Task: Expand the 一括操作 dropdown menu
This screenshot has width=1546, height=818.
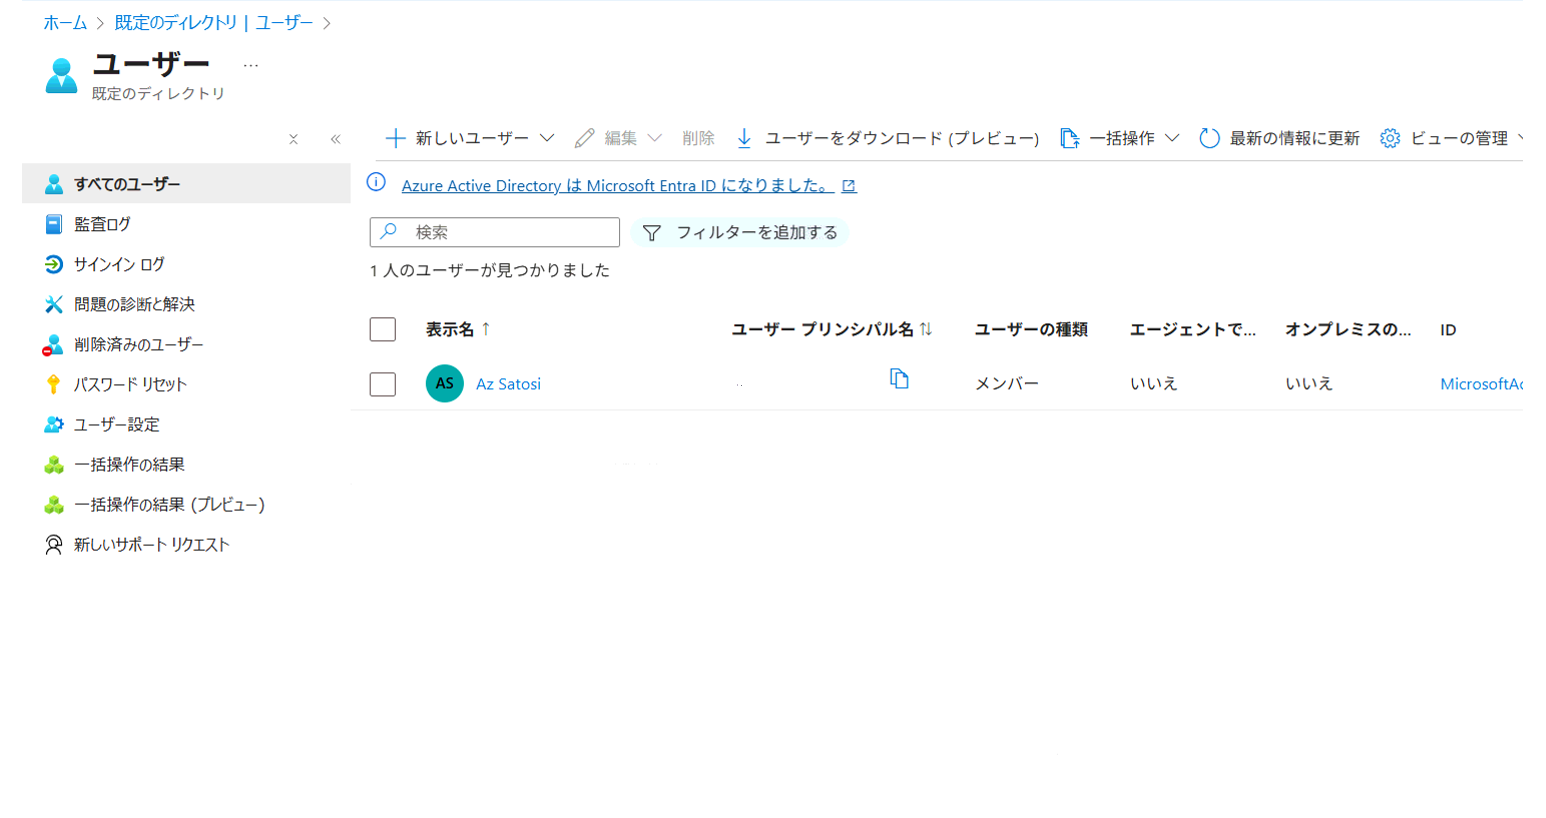Action: [x=1172, y=138]
